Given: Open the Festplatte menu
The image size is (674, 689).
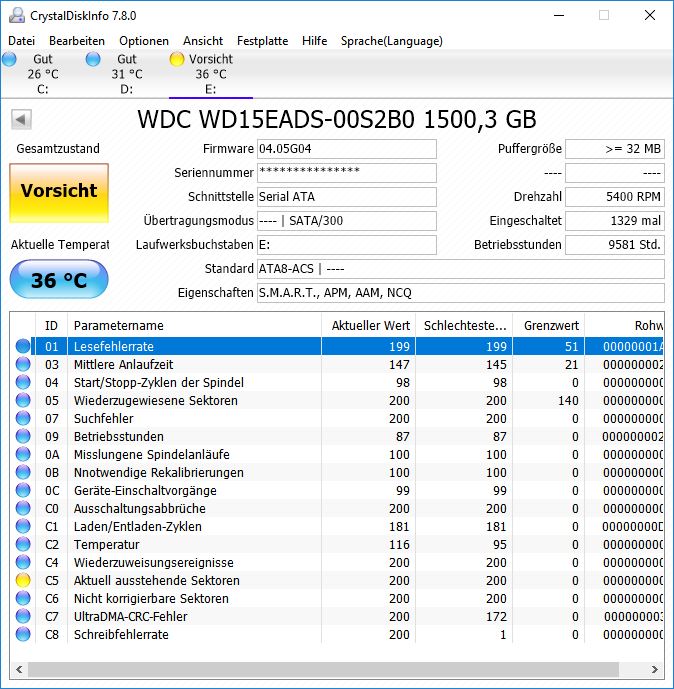Looking at the screenshot, I should coord(262,41).
